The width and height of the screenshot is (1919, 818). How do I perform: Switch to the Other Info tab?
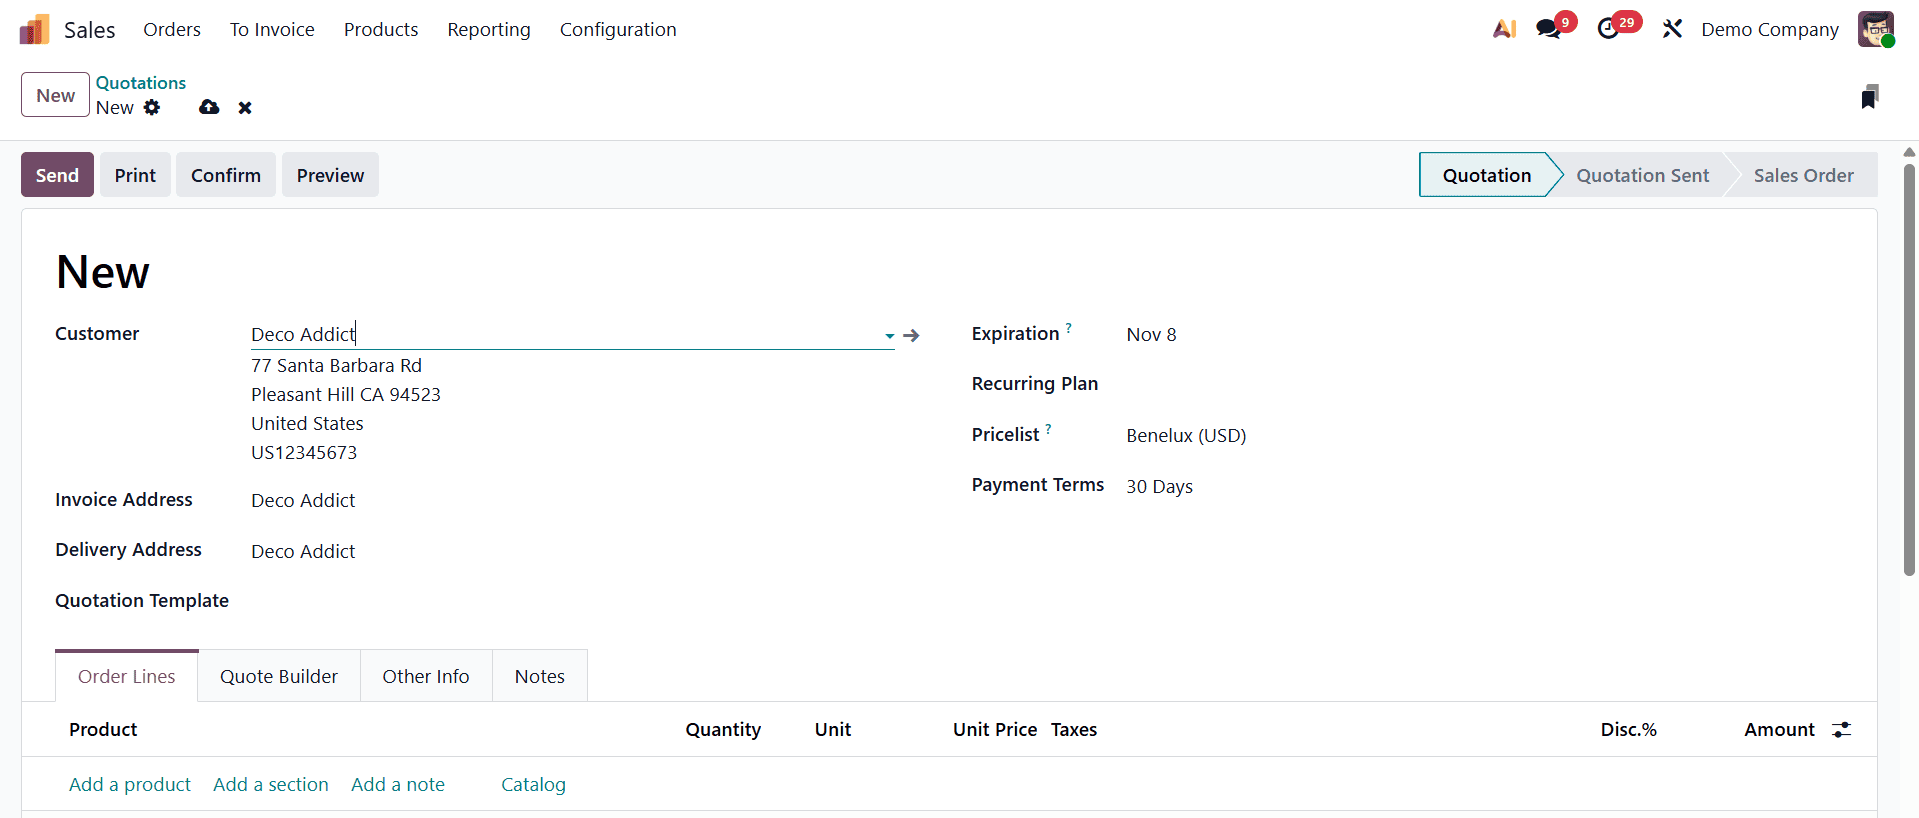pos(425,677)
